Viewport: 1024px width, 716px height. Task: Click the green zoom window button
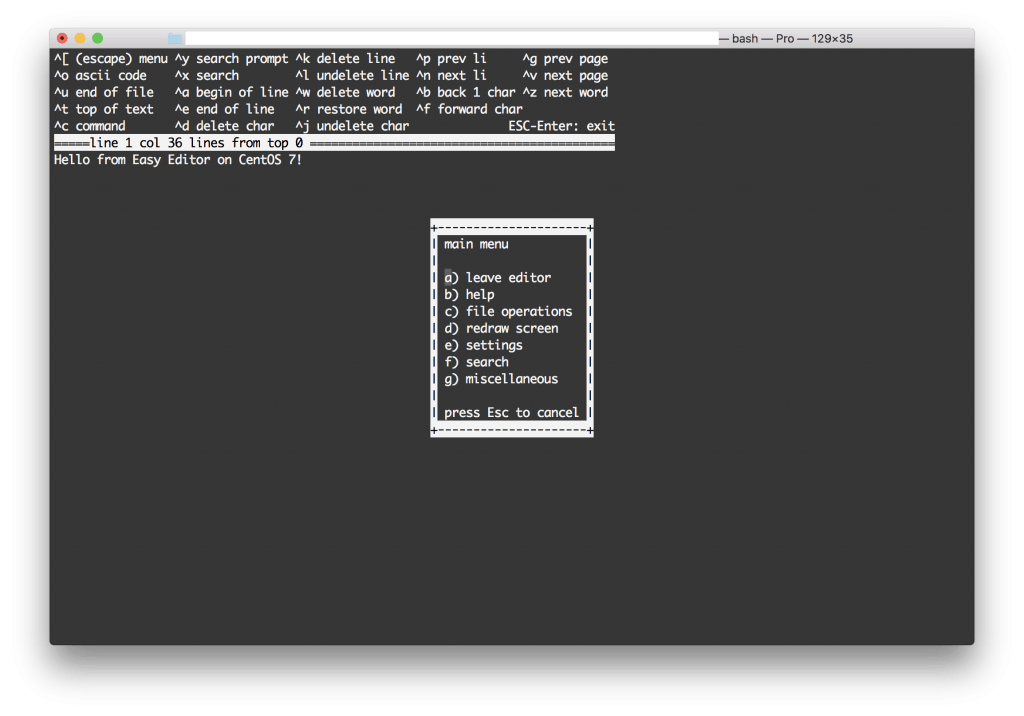[x=98, y=38]
